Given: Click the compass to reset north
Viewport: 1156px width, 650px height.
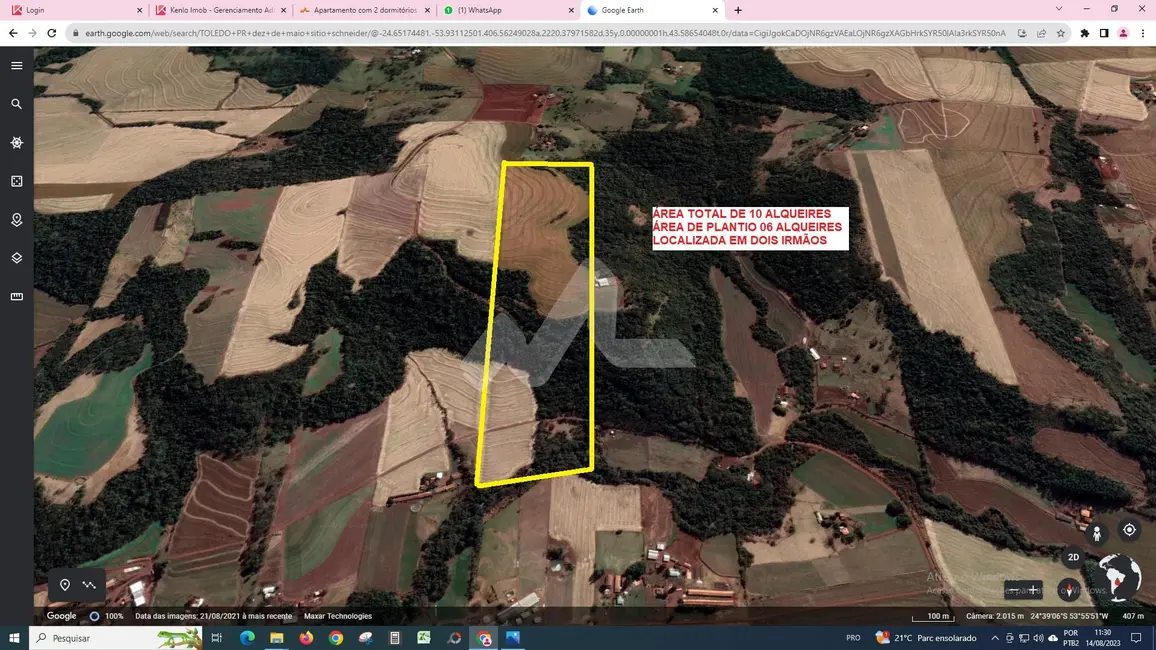Looking at the screenshot, I should [1069, 589].
